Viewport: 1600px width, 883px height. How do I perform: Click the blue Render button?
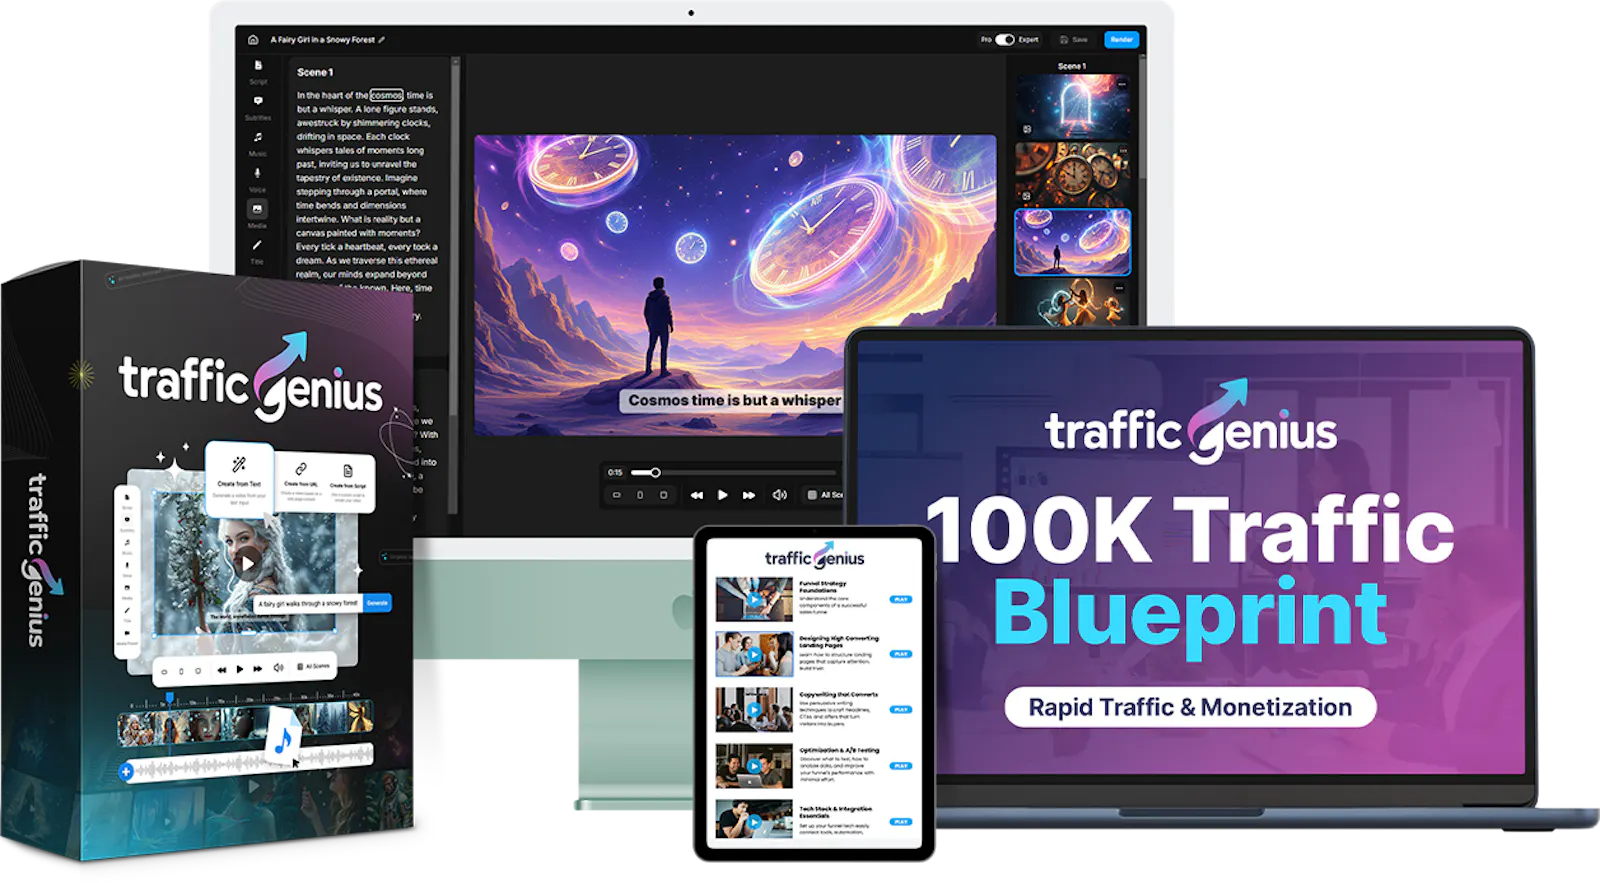(1121, 40)
